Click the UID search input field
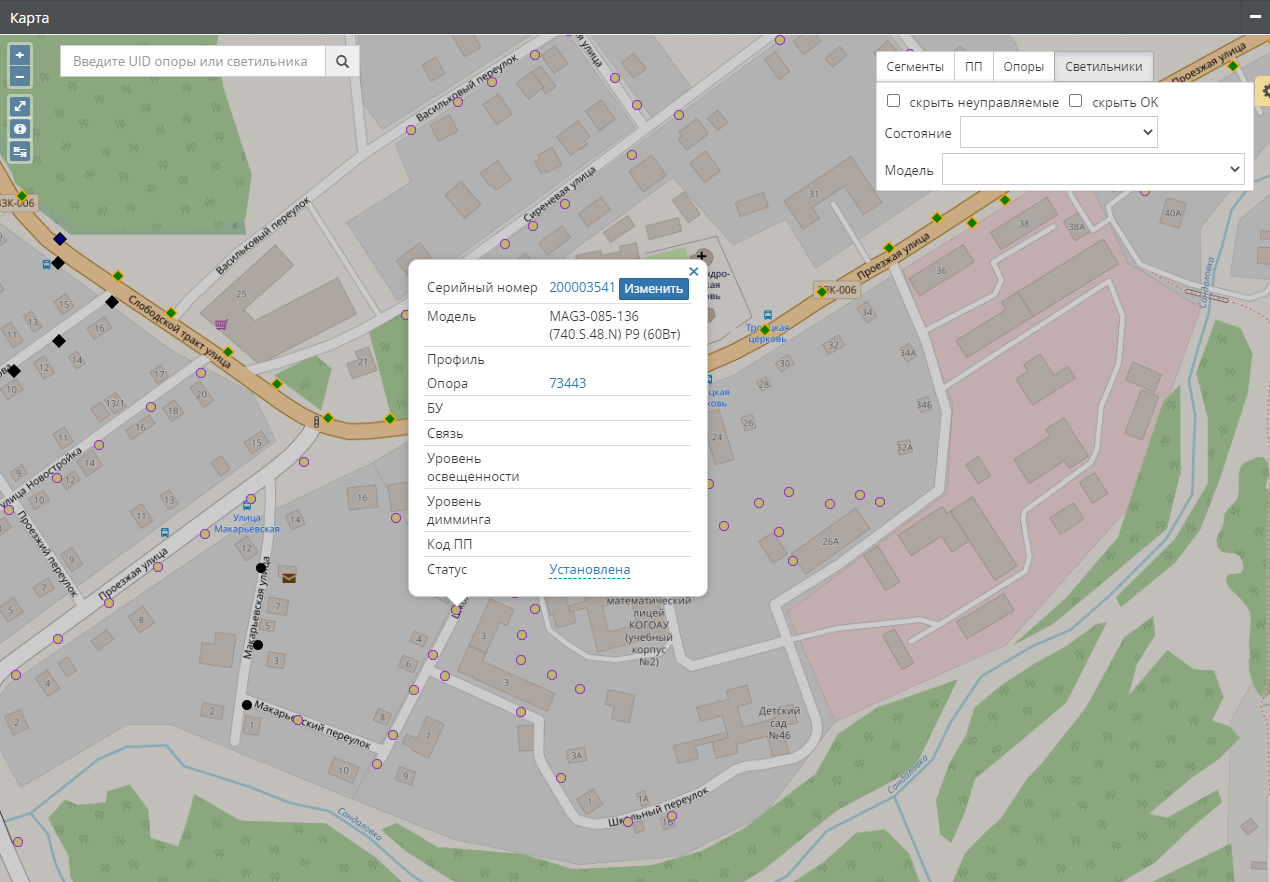Screen dimensions: 1270x882 click(192, 61)
